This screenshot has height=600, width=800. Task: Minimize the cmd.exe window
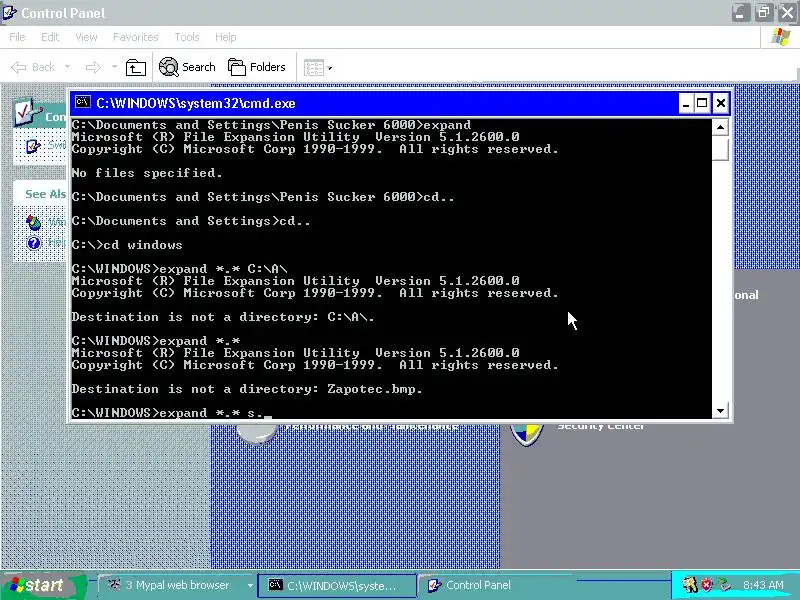point(686,104)
